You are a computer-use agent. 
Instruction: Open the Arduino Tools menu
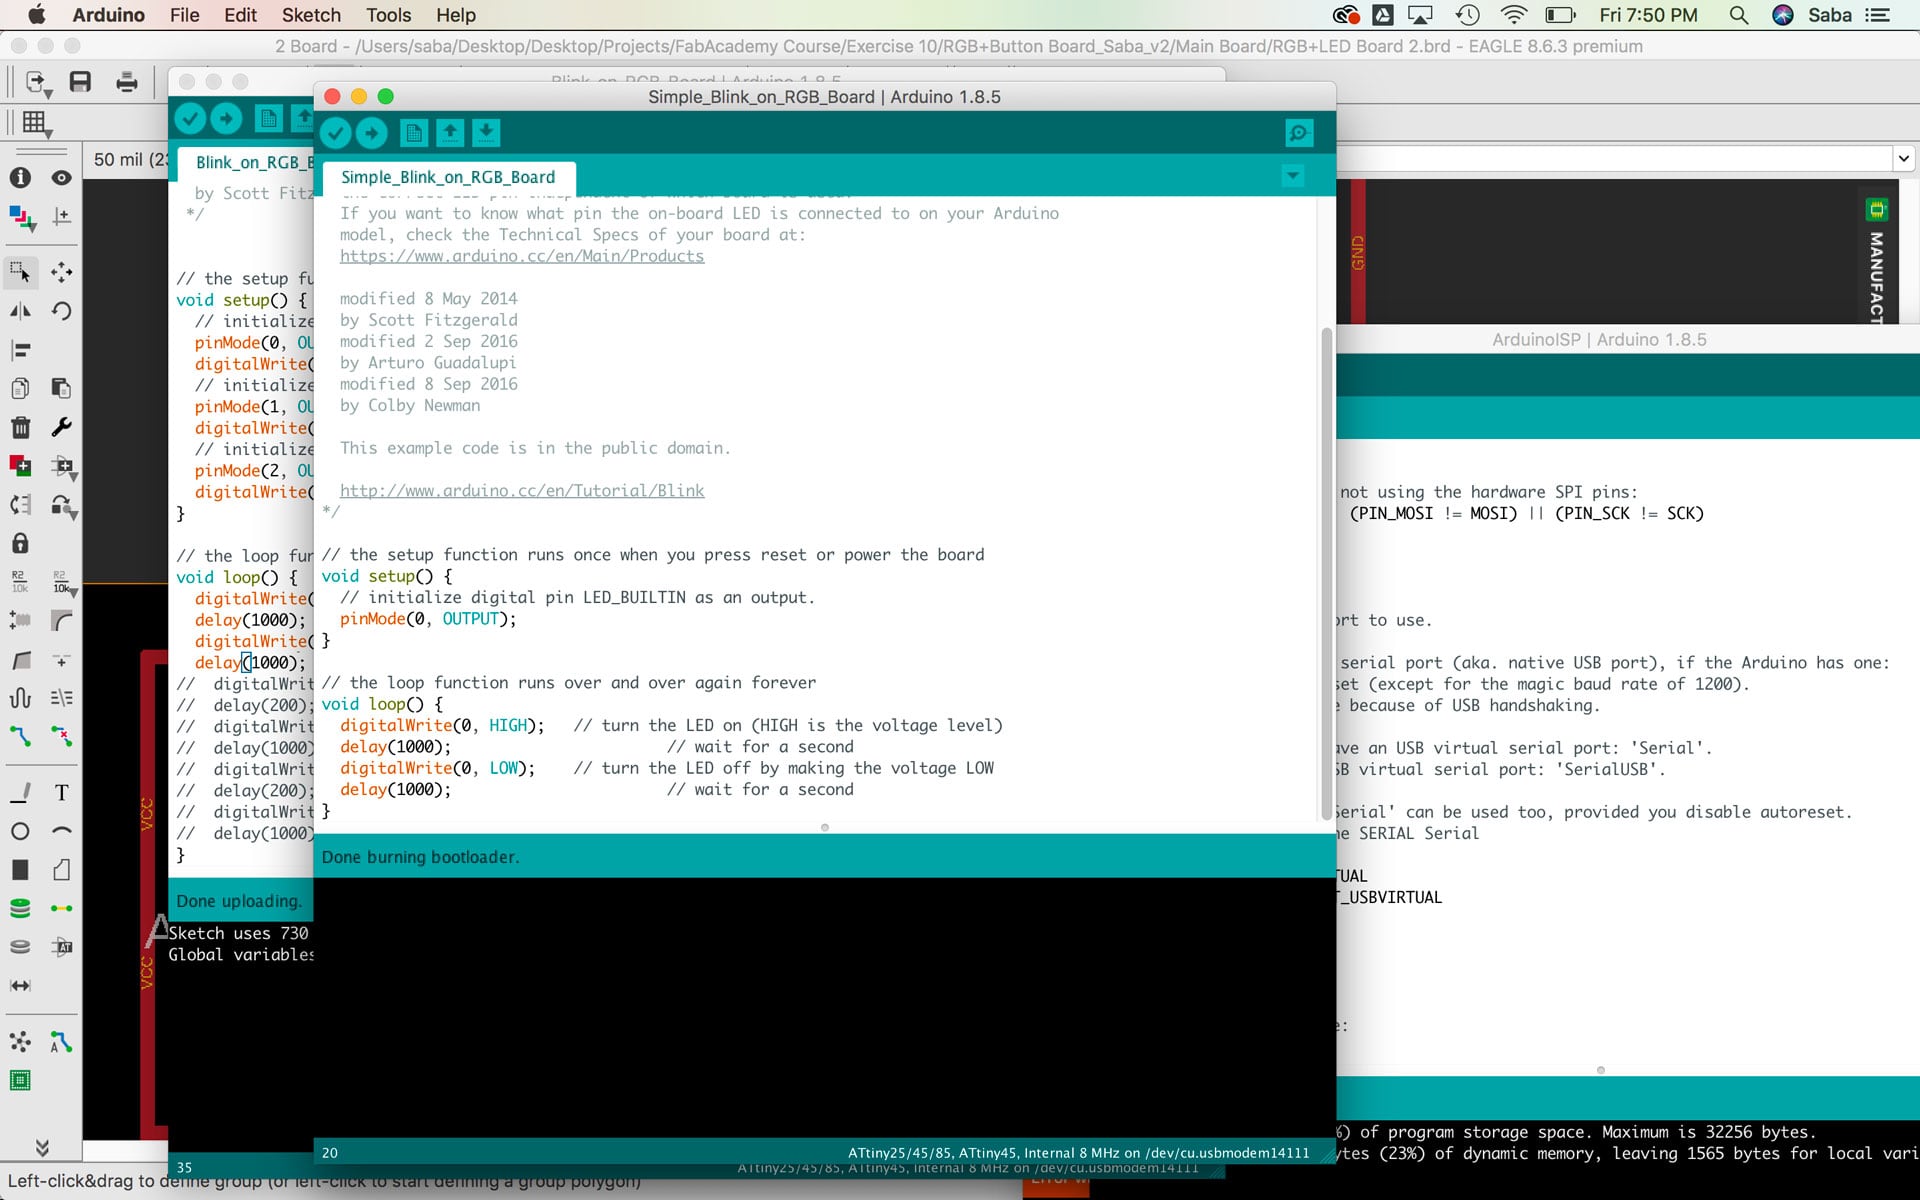[x=389, y=15]
